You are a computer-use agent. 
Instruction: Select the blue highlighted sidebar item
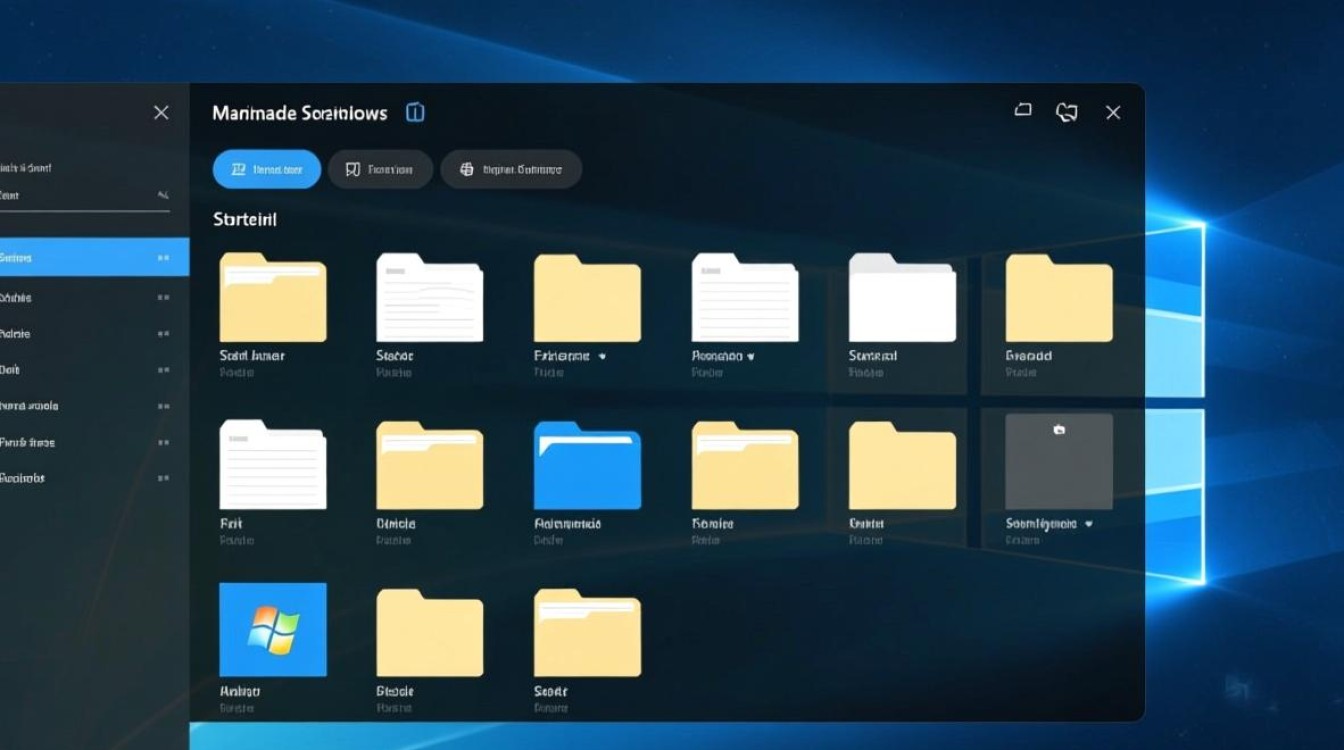(x=90, y=258)
